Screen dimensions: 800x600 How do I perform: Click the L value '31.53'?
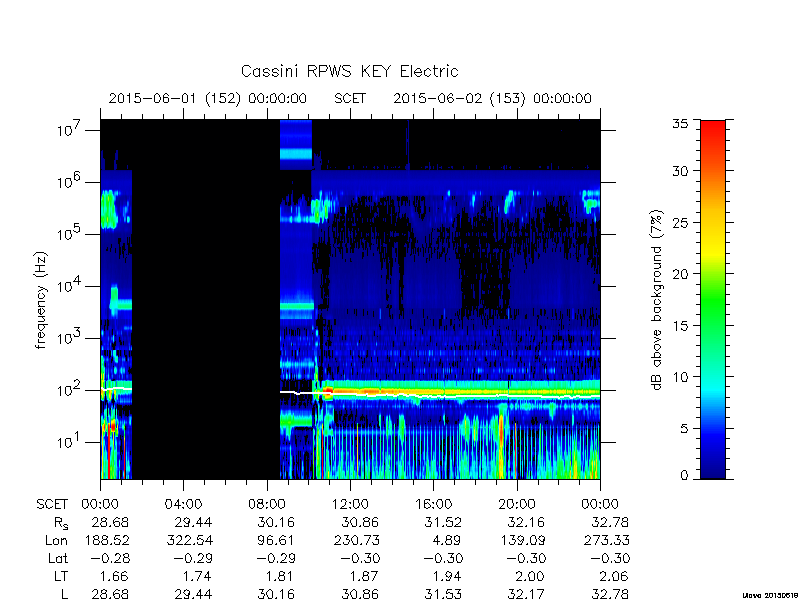tap(443, 594)
